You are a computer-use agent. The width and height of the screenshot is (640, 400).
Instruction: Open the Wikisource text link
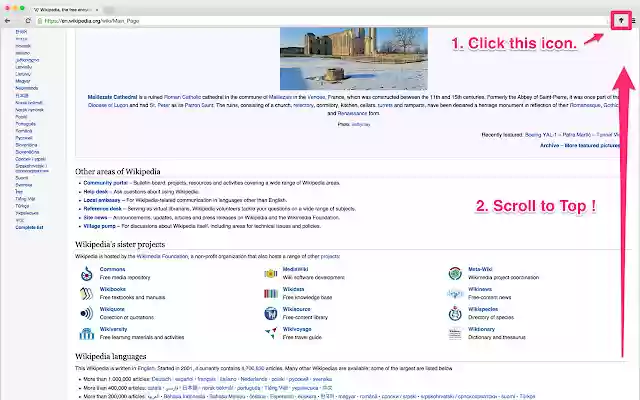coord(296,309)
